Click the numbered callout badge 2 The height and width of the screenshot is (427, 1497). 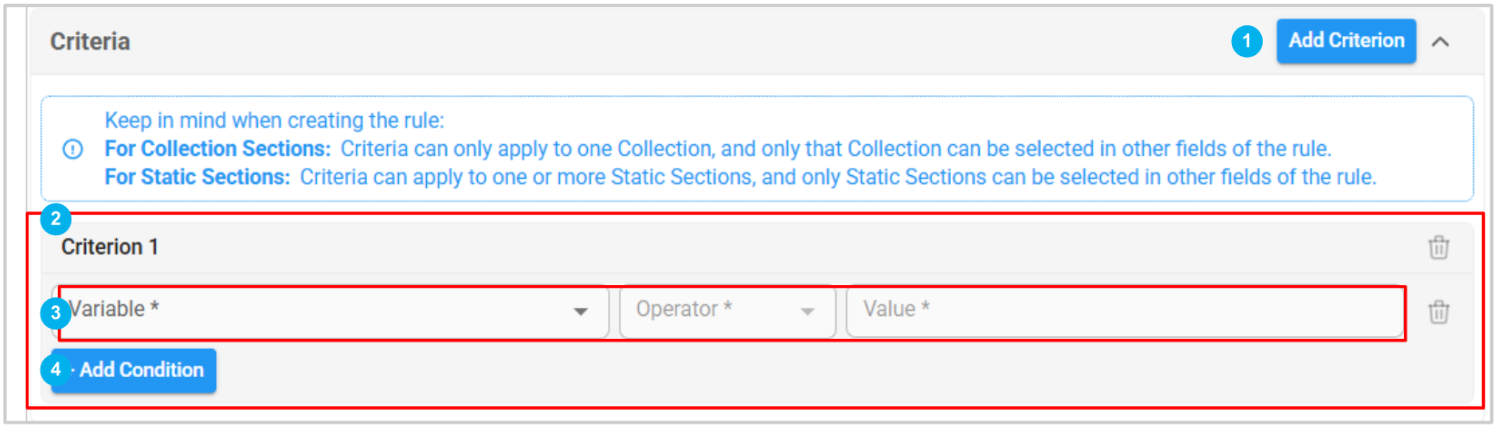tap(56, 219)
